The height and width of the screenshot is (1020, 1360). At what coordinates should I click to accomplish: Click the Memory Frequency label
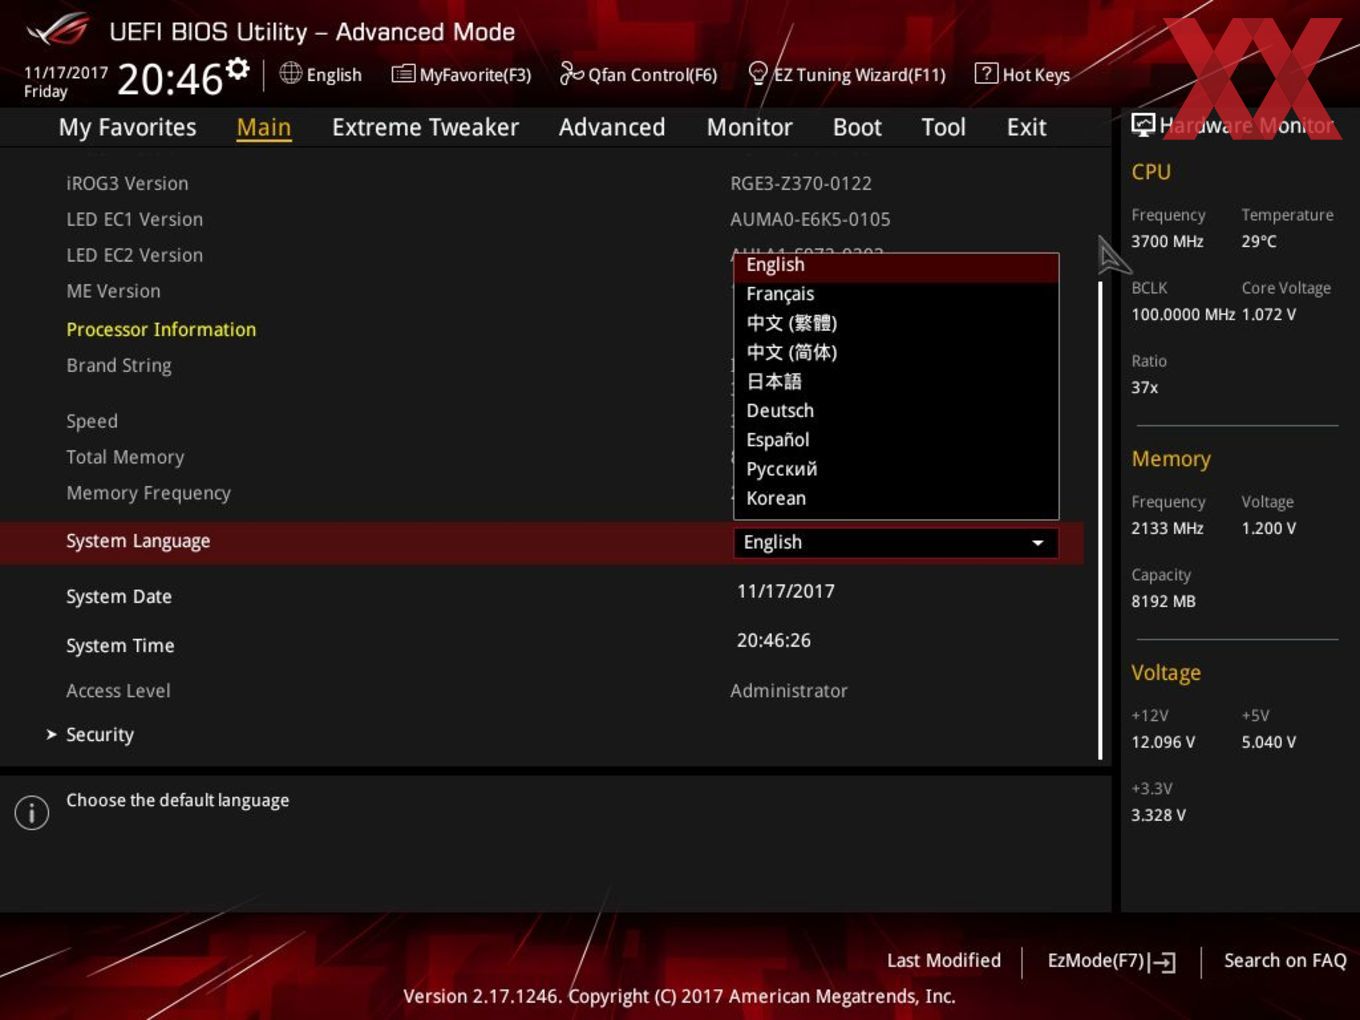[148, 494]
